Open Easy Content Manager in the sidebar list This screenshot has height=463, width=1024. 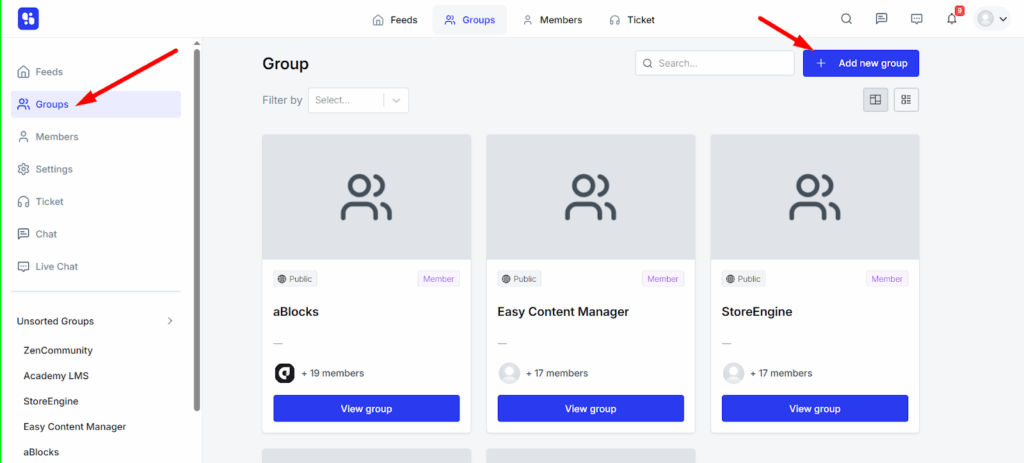click(x=74, y=426)
